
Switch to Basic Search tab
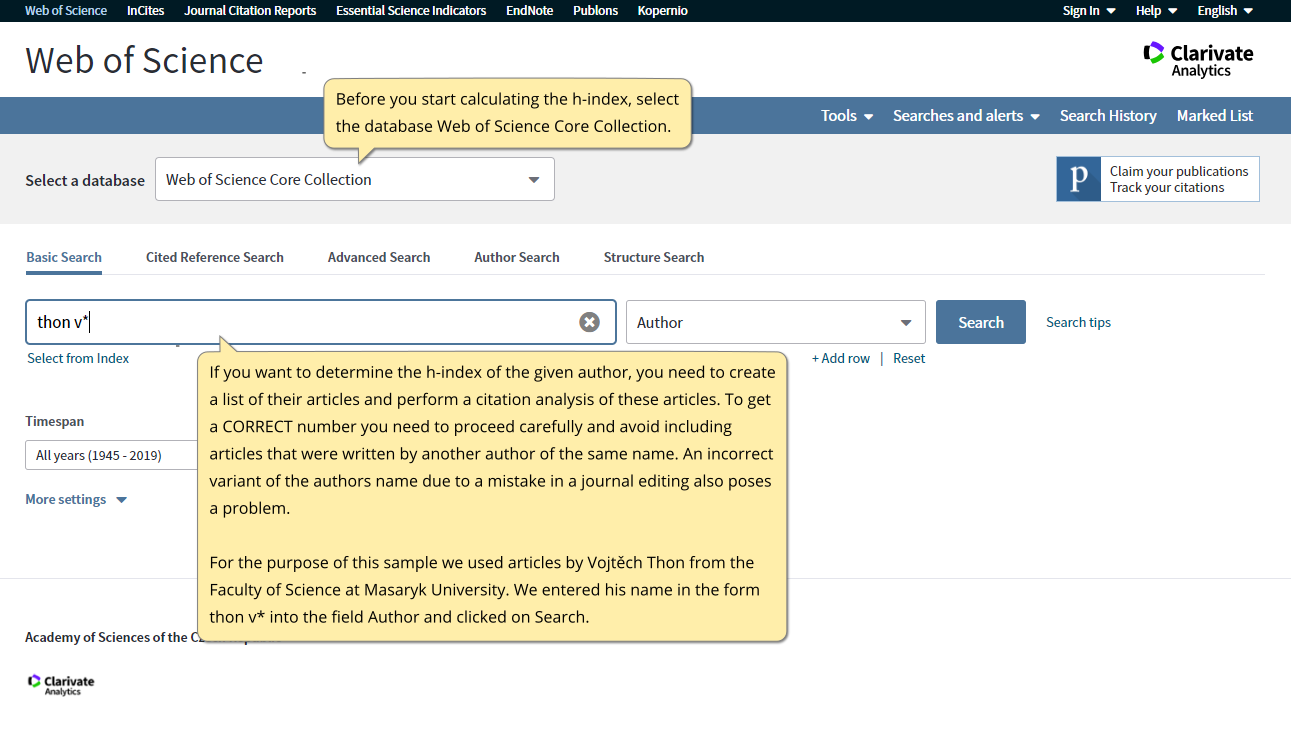64,257
